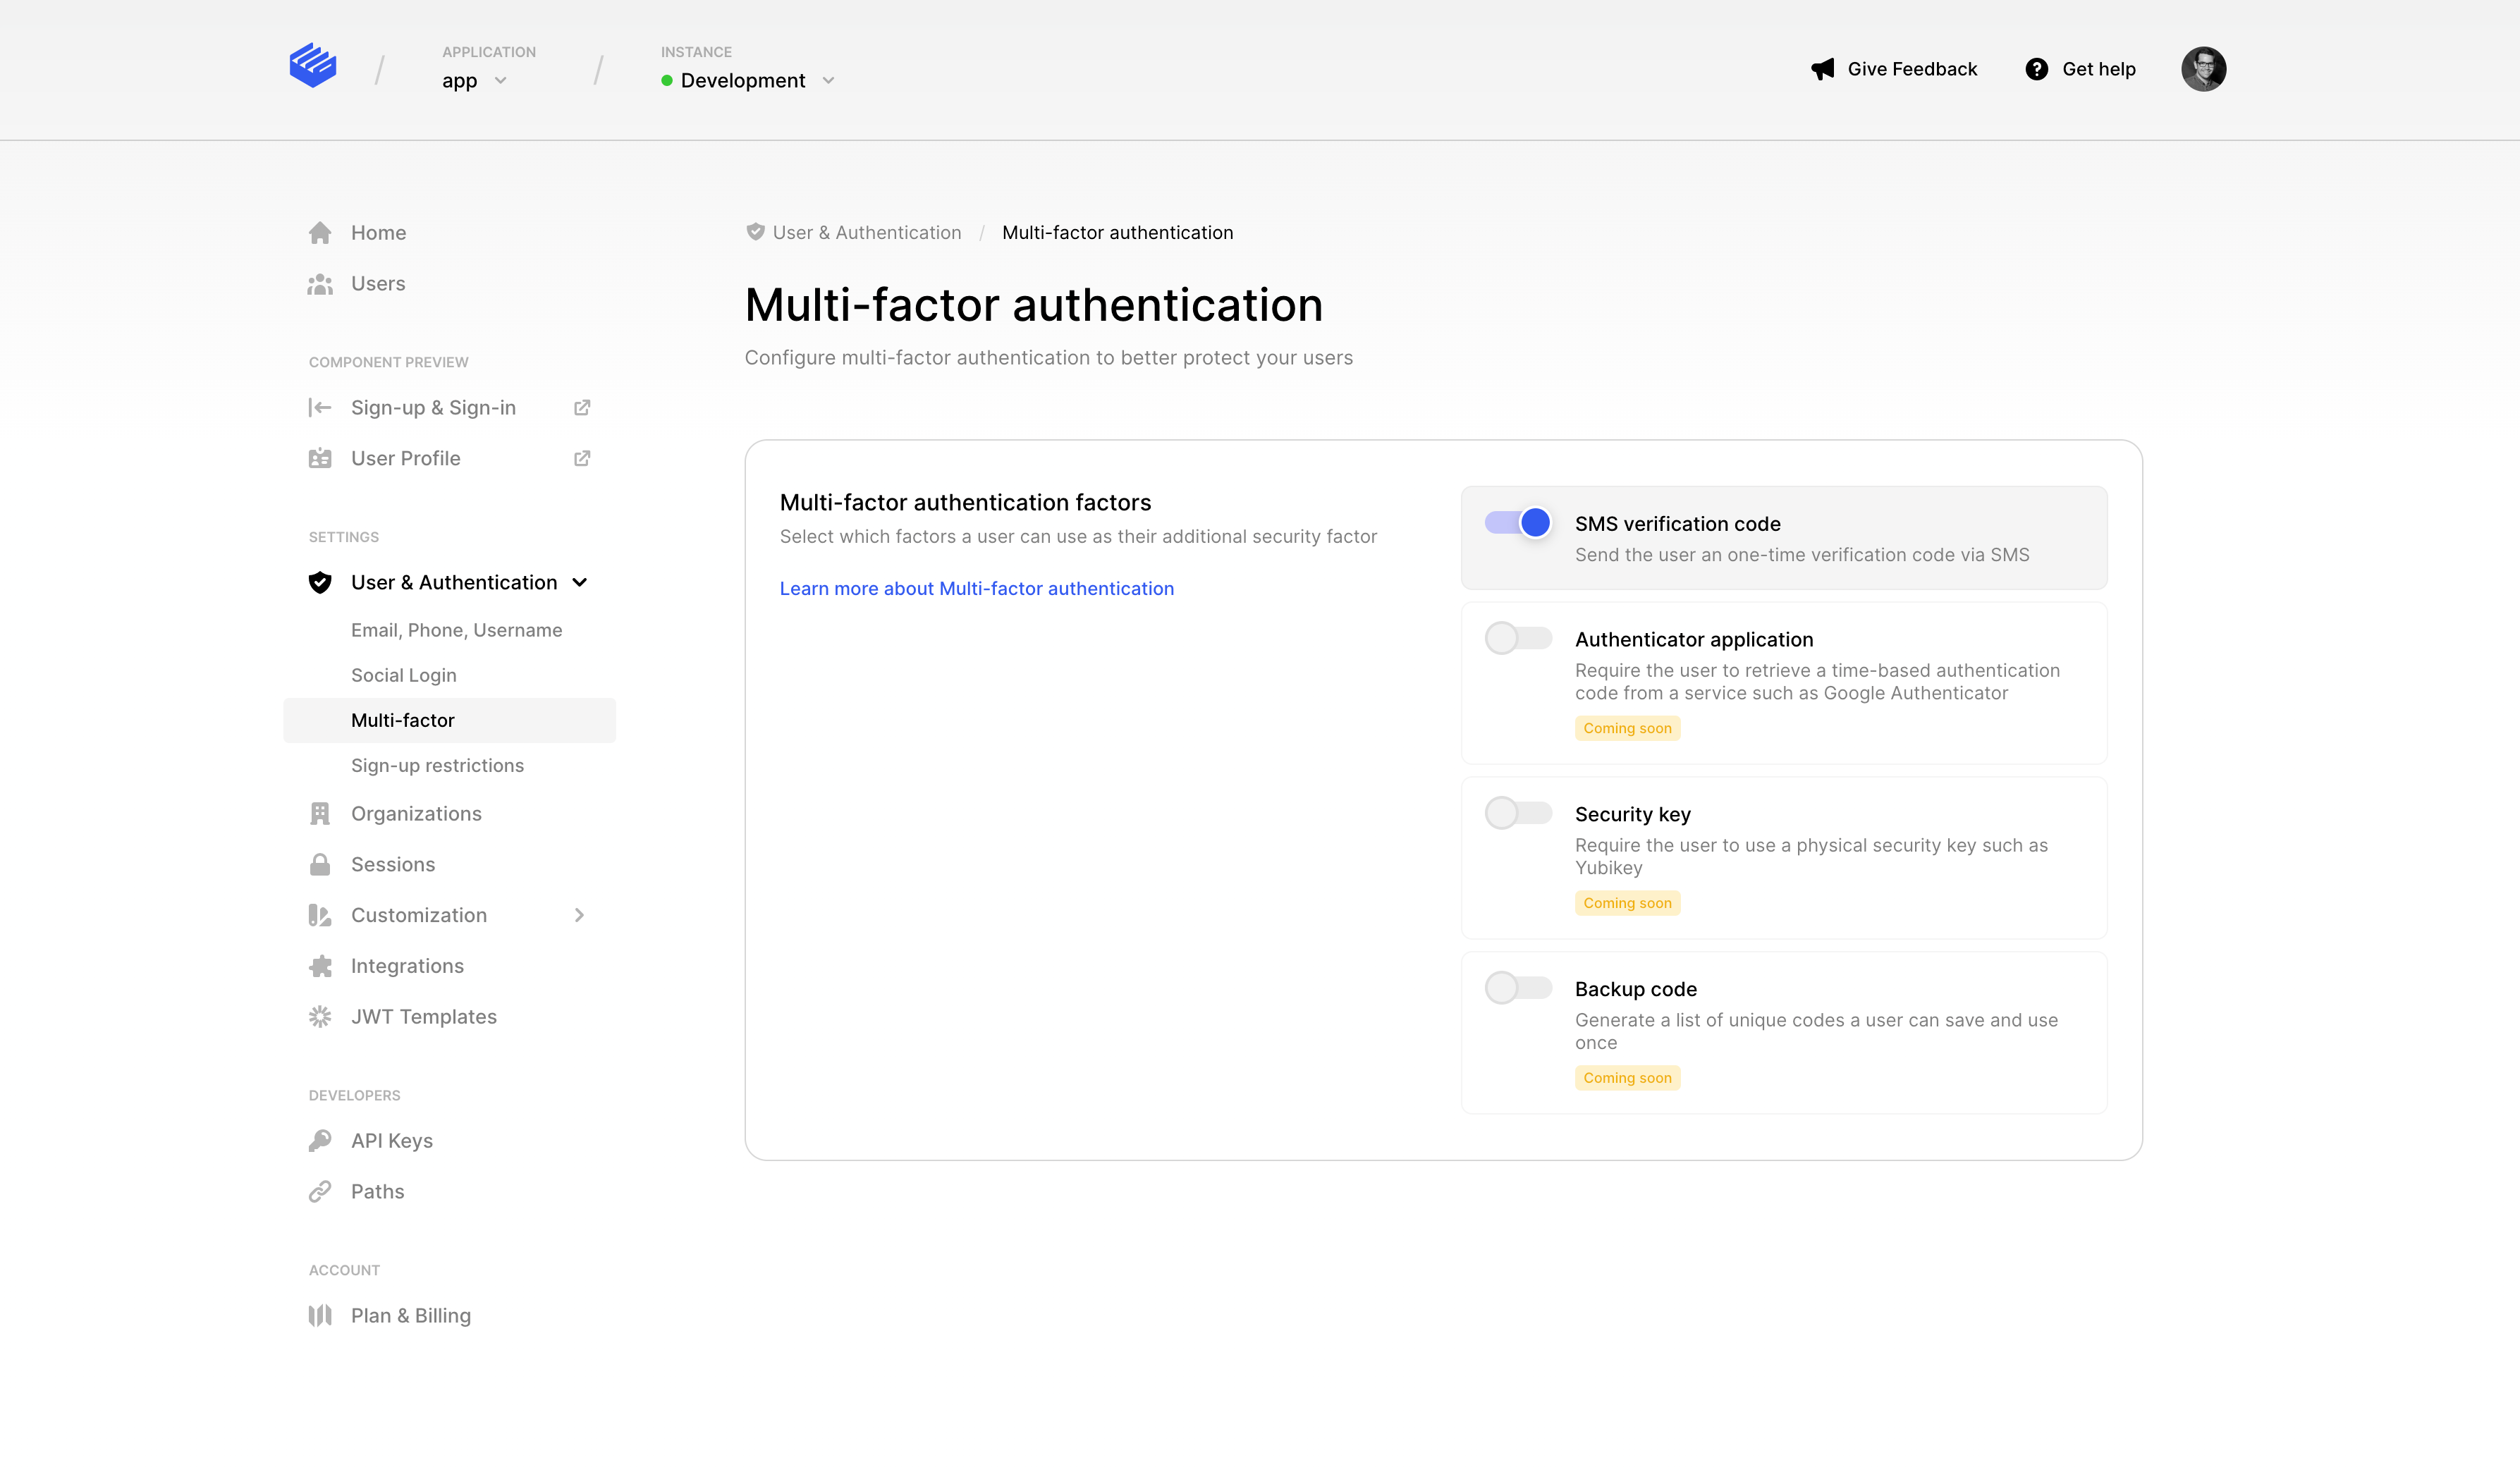
Task: Click the Home house icon
Action: (320, 233)
